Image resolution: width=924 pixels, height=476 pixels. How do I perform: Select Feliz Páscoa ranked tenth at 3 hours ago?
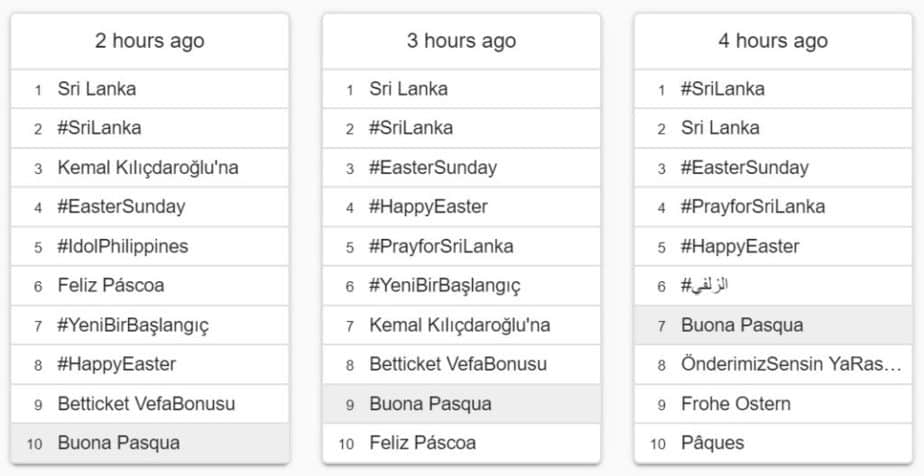[461, 443]
